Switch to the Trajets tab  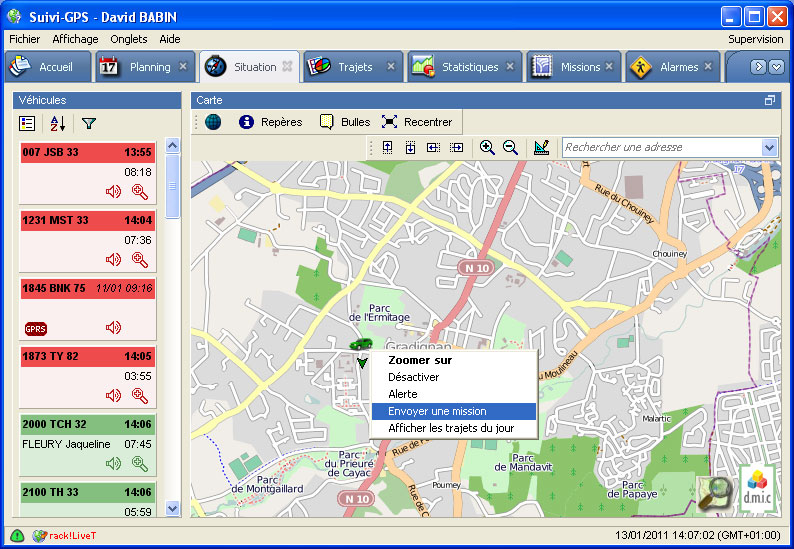click(x=352, y=66)
